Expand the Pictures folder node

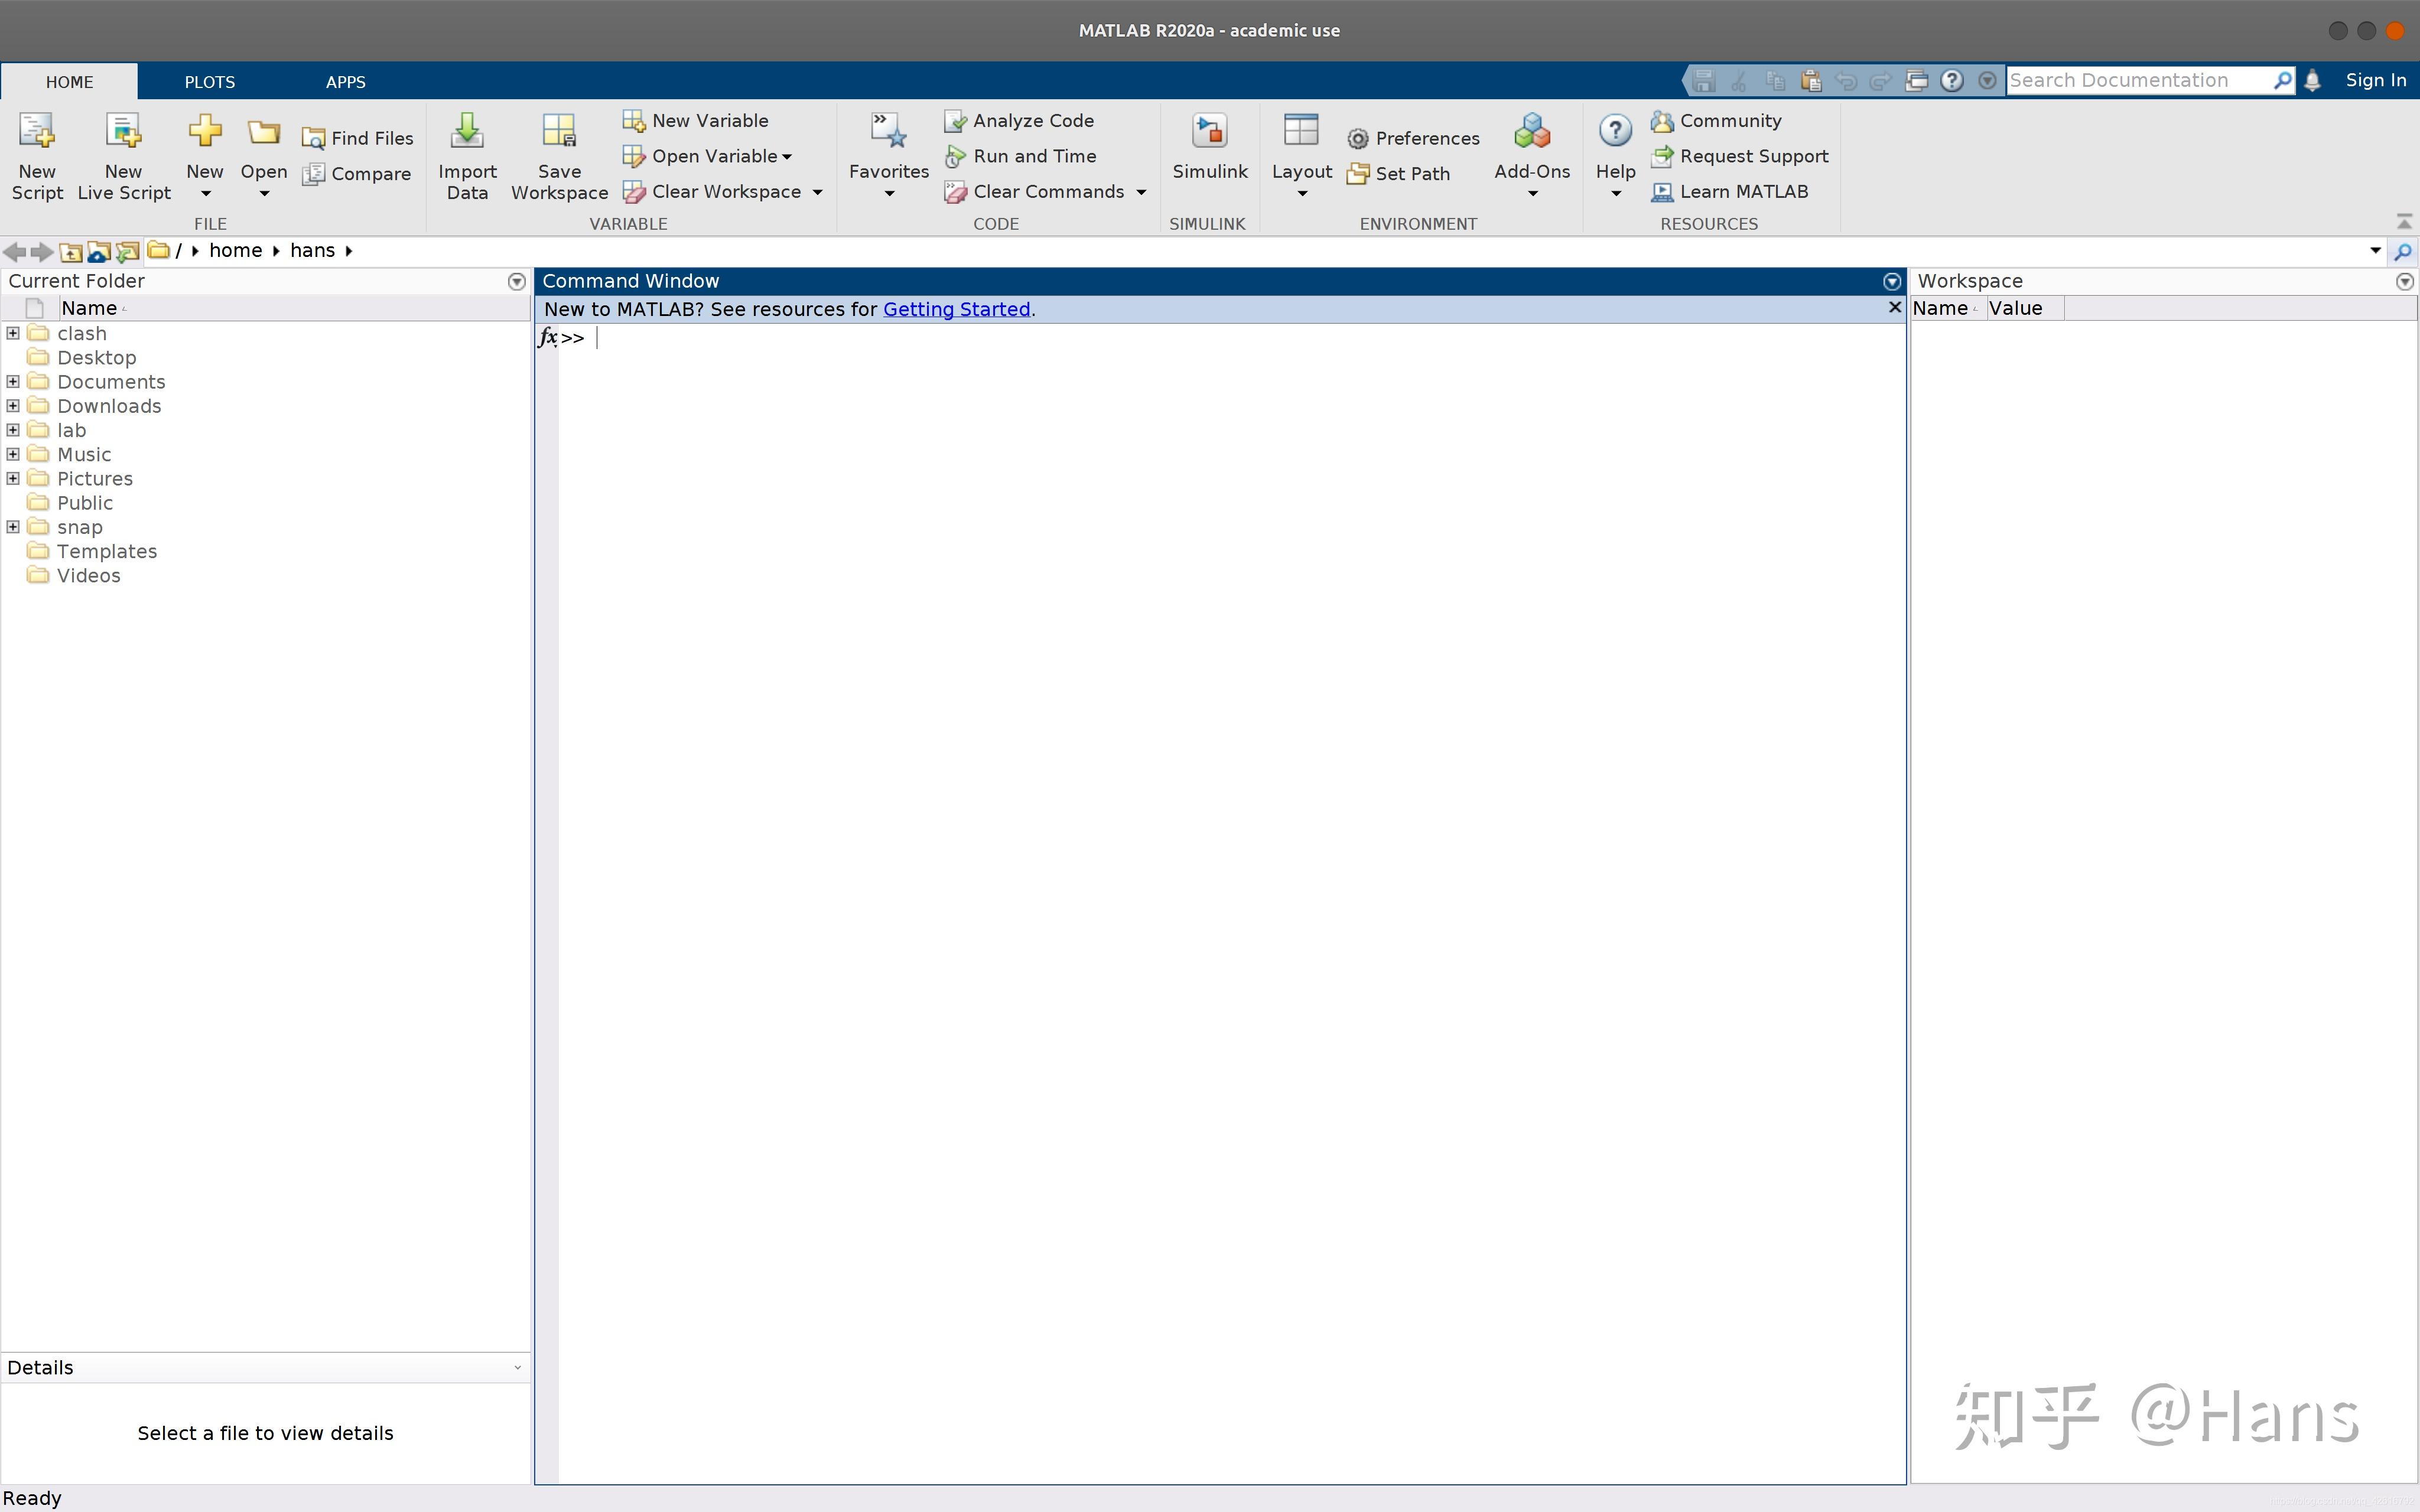click(13, 478)
